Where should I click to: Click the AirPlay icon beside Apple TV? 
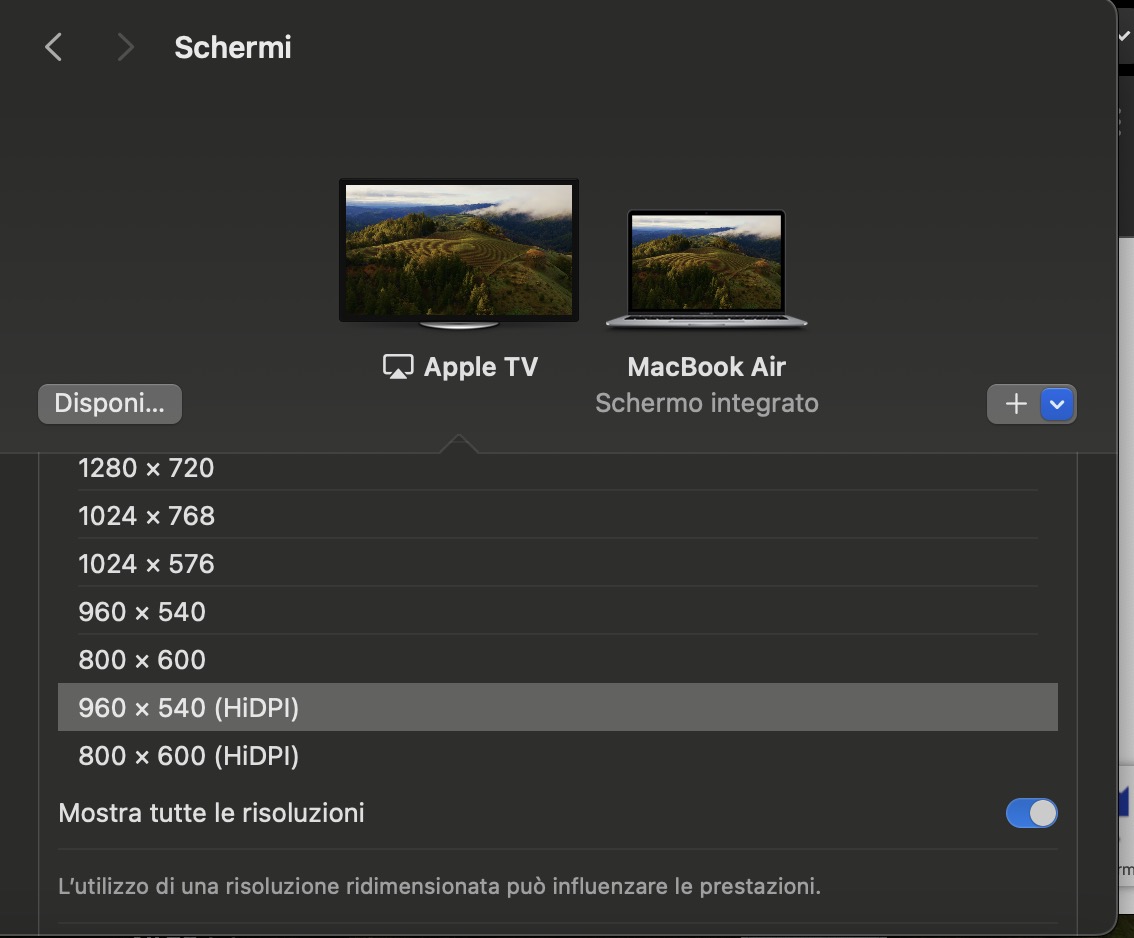(398, 367)
